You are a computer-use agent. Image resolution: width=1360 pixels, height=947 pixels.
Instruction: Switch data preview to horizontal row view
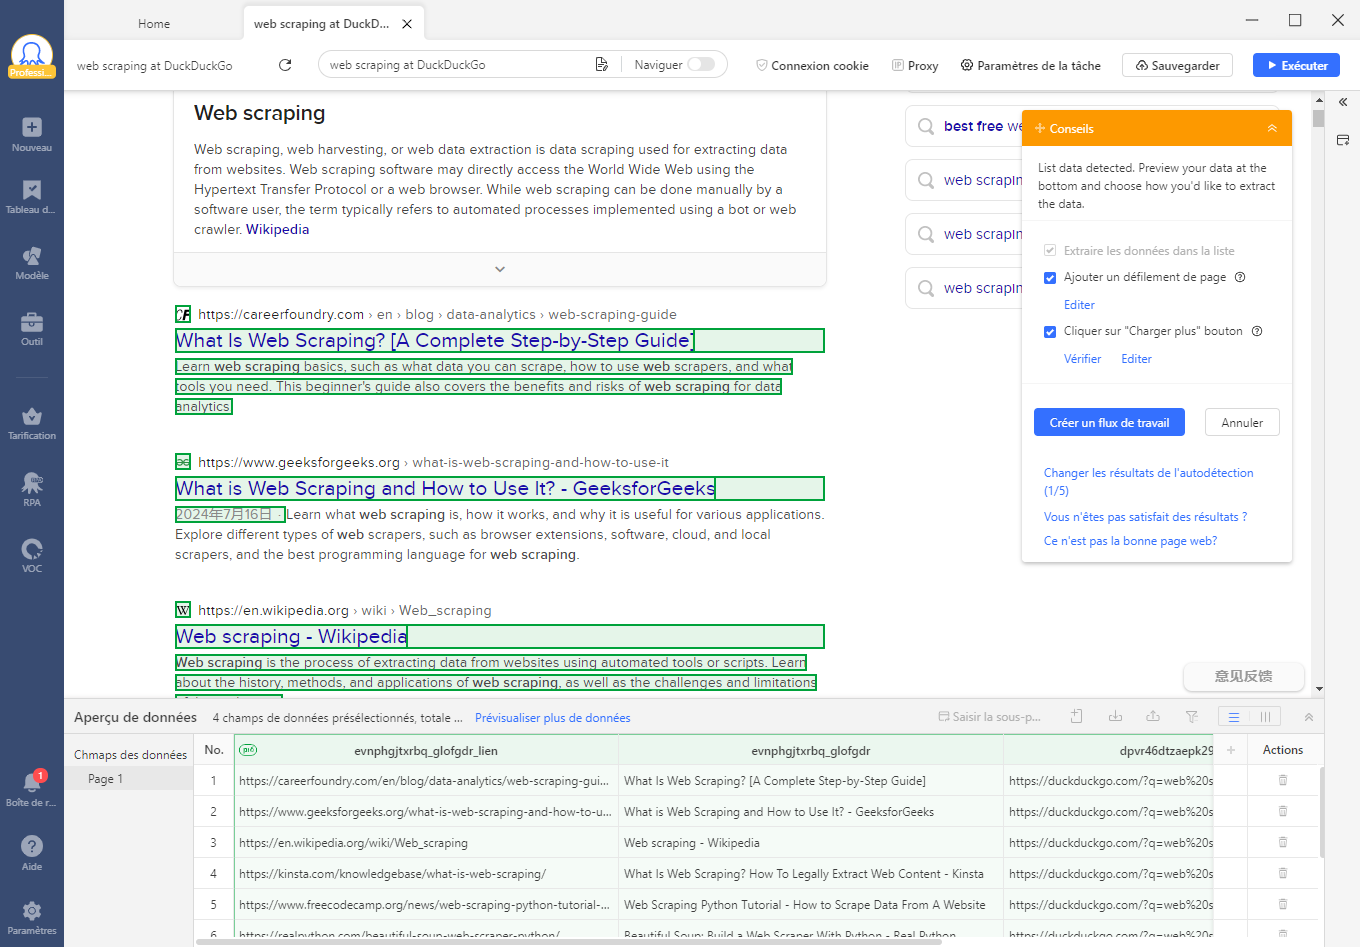[1234, 717]
